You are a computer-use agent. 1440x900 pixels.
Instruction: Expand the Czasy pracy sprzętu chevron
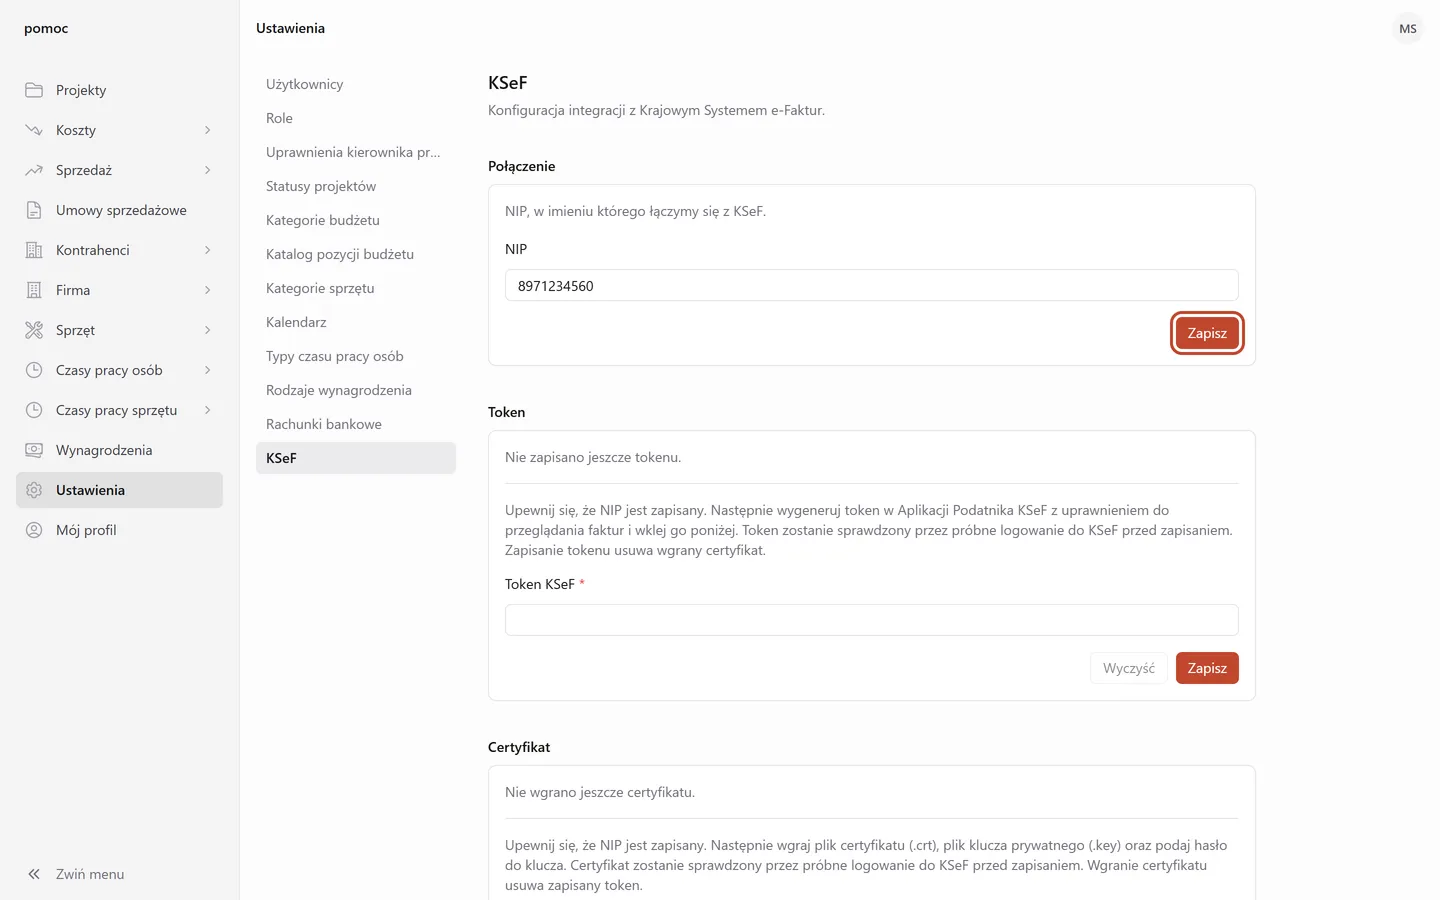(x=208, y=410)
